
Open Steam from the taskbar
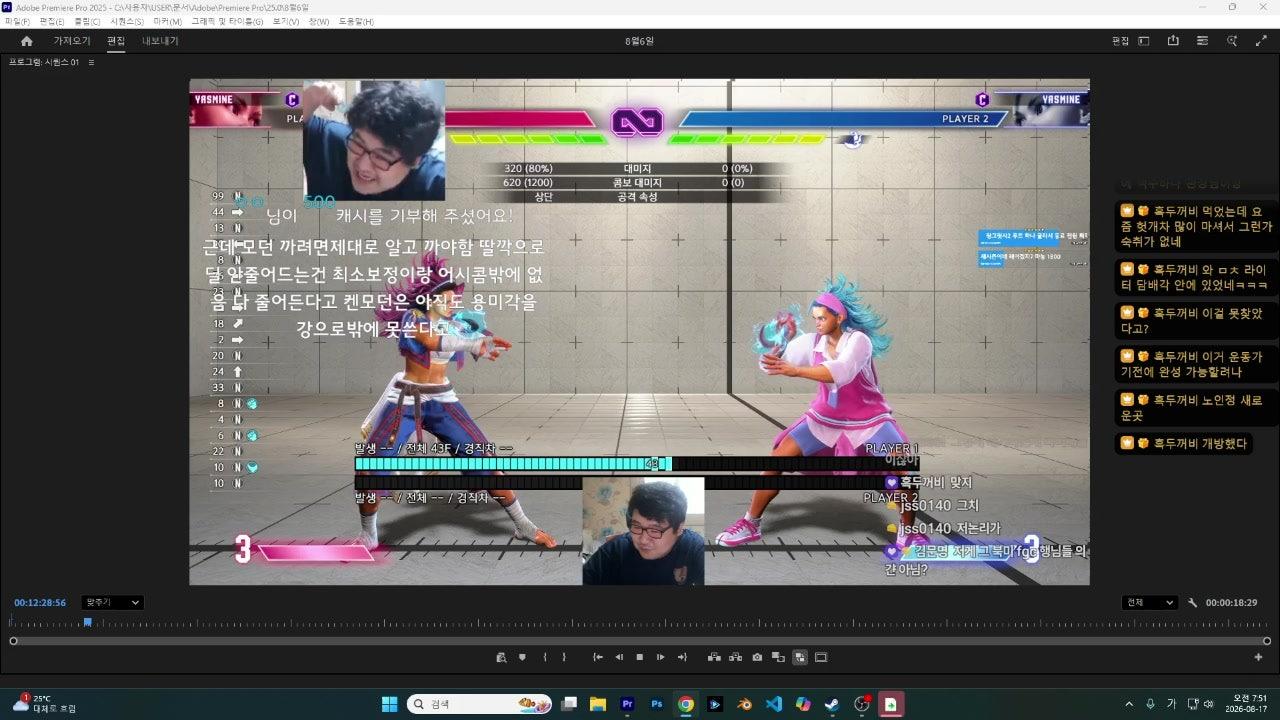click(x=831, y=704)
